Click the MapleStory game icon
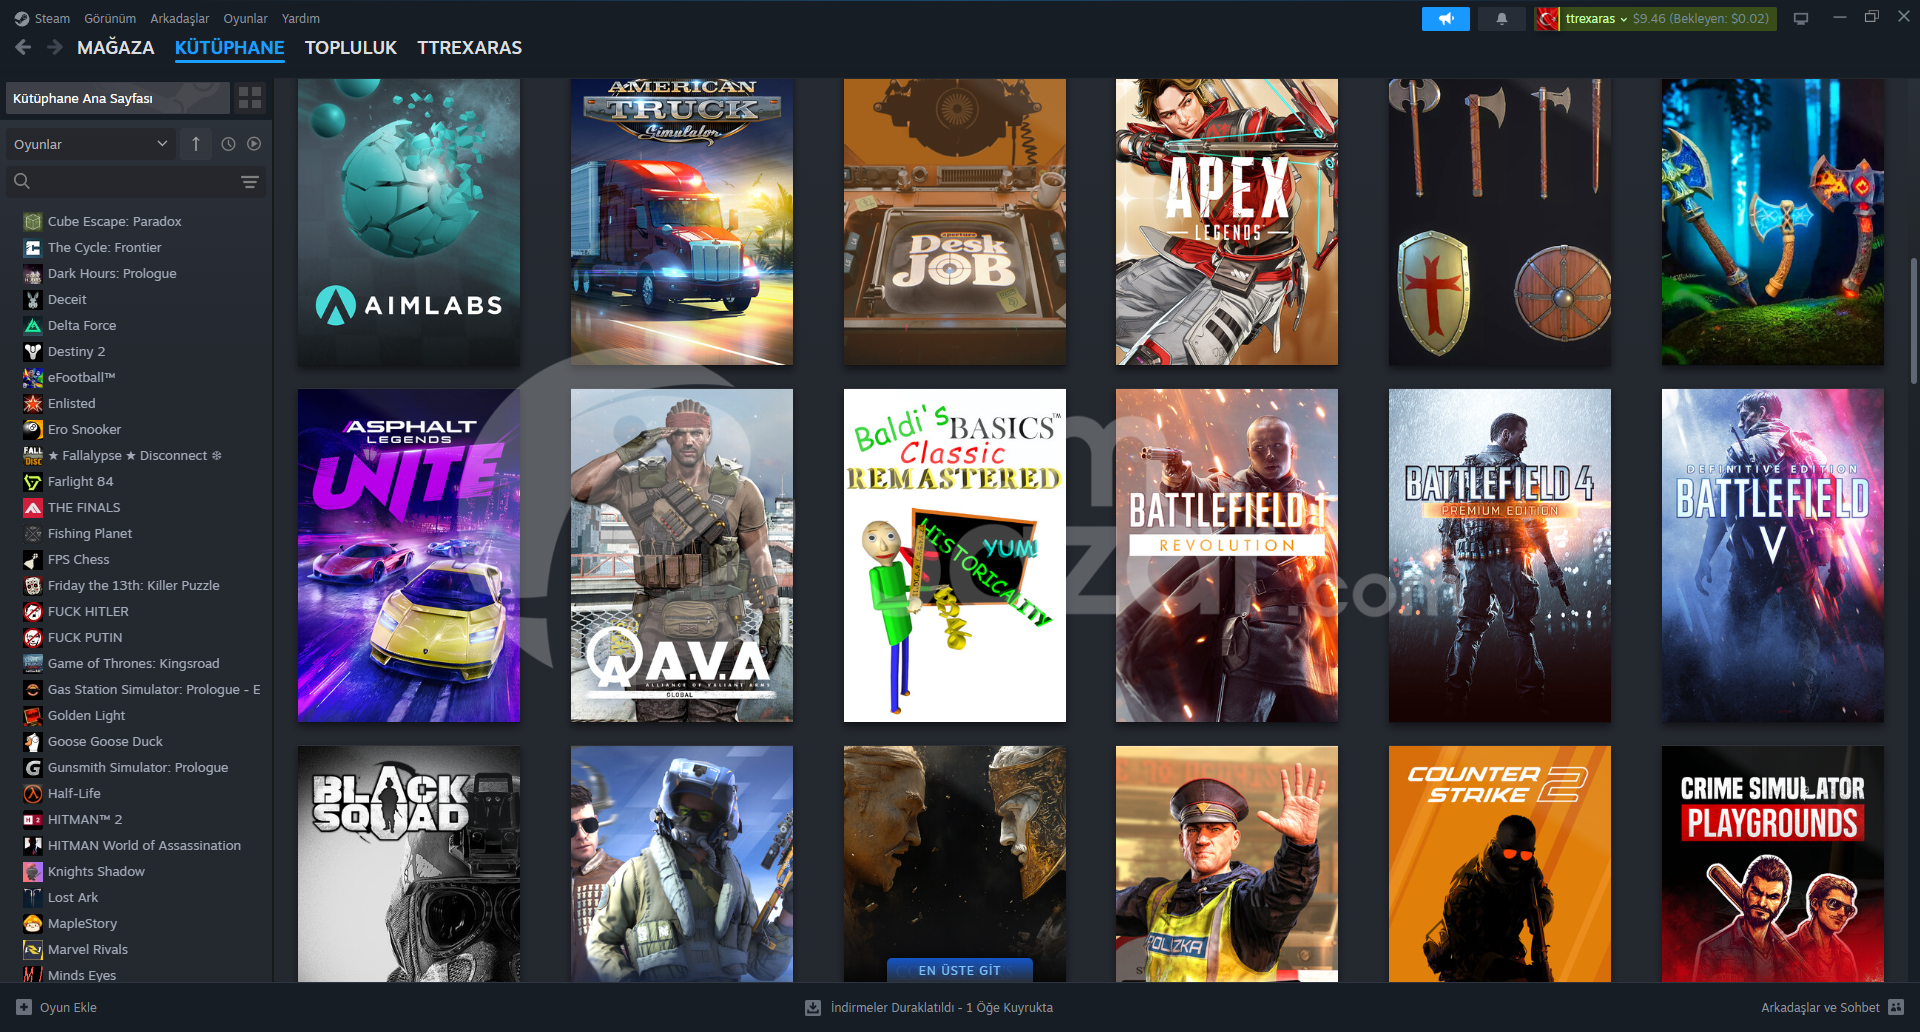Screen dimensions: 1920x1032 tap(33, 923)
